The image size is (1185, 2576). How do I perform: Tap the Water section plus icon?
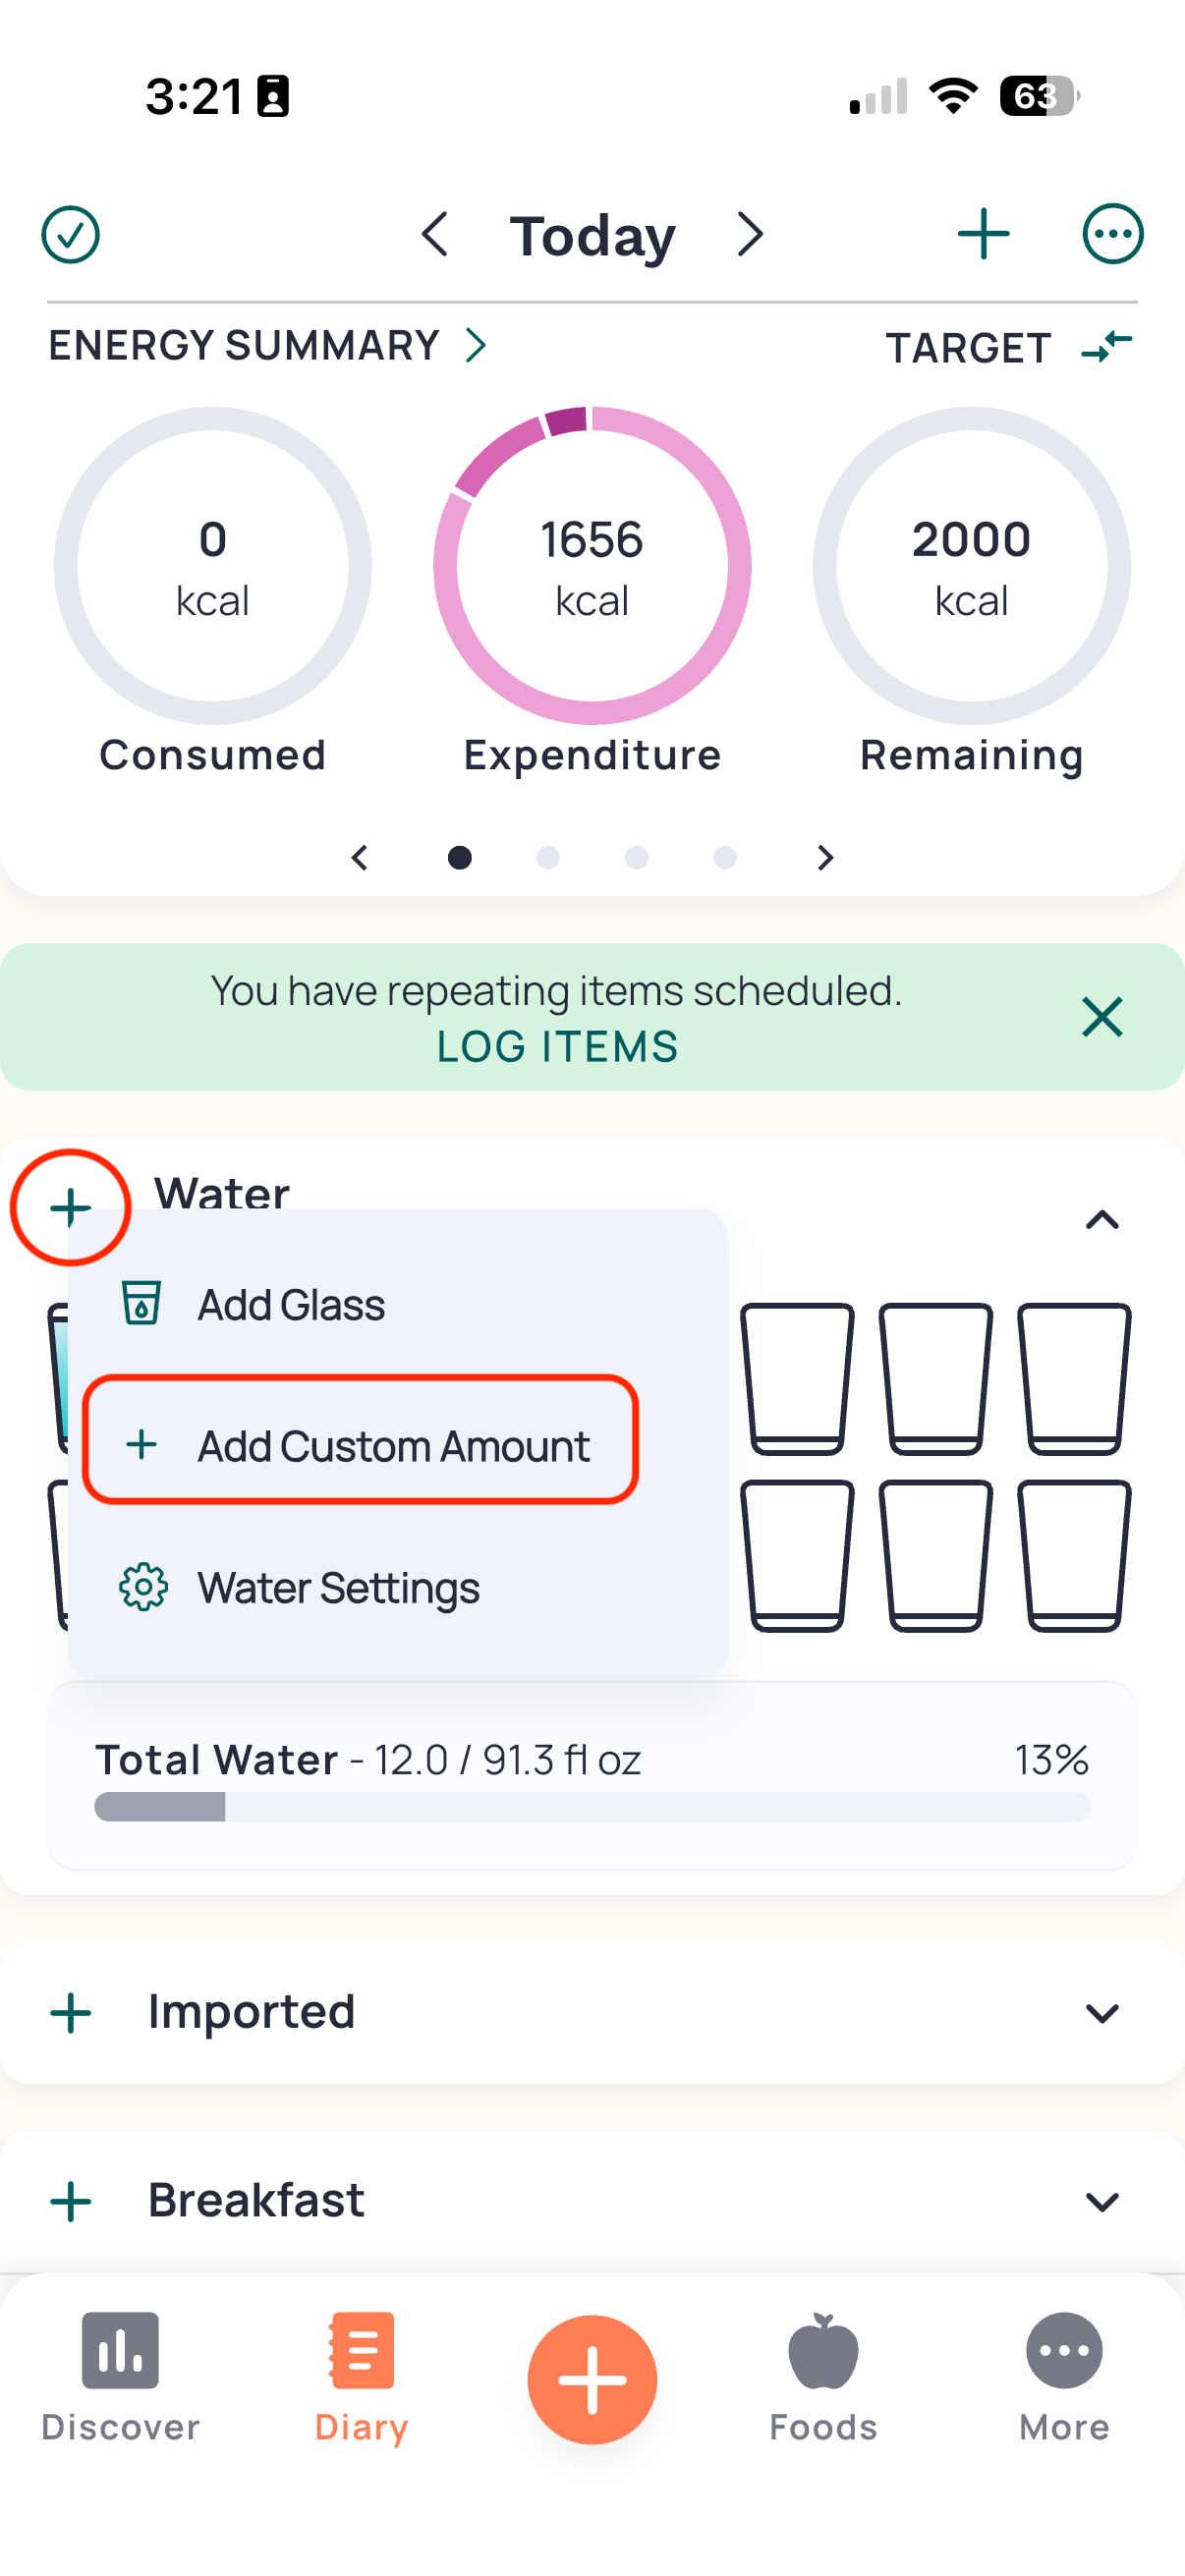[70, 1207]
